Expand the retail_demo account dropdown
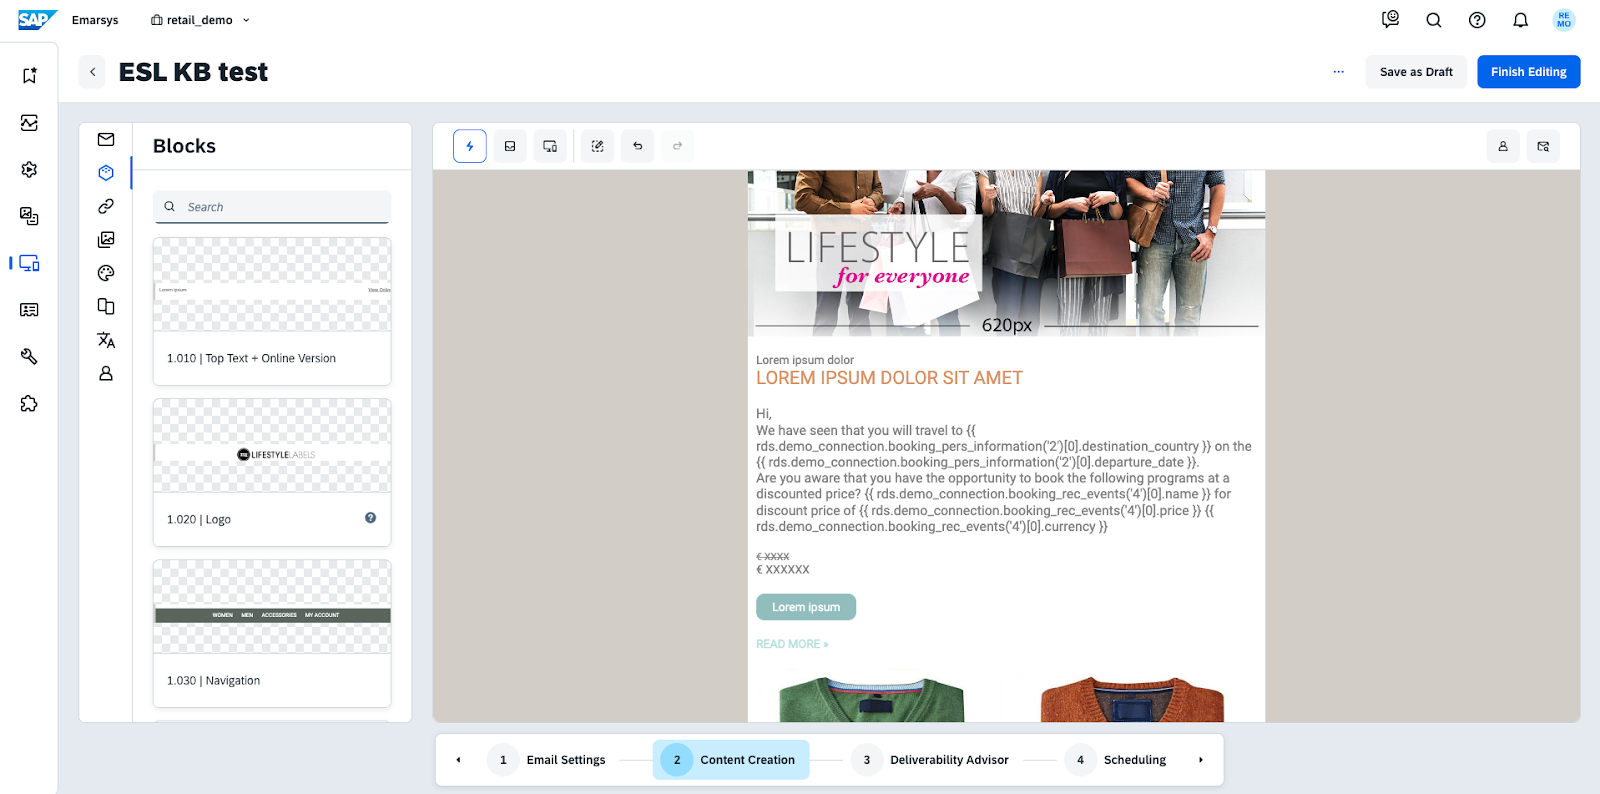This screenshot has height=794, width=1600. coord(201,20)
